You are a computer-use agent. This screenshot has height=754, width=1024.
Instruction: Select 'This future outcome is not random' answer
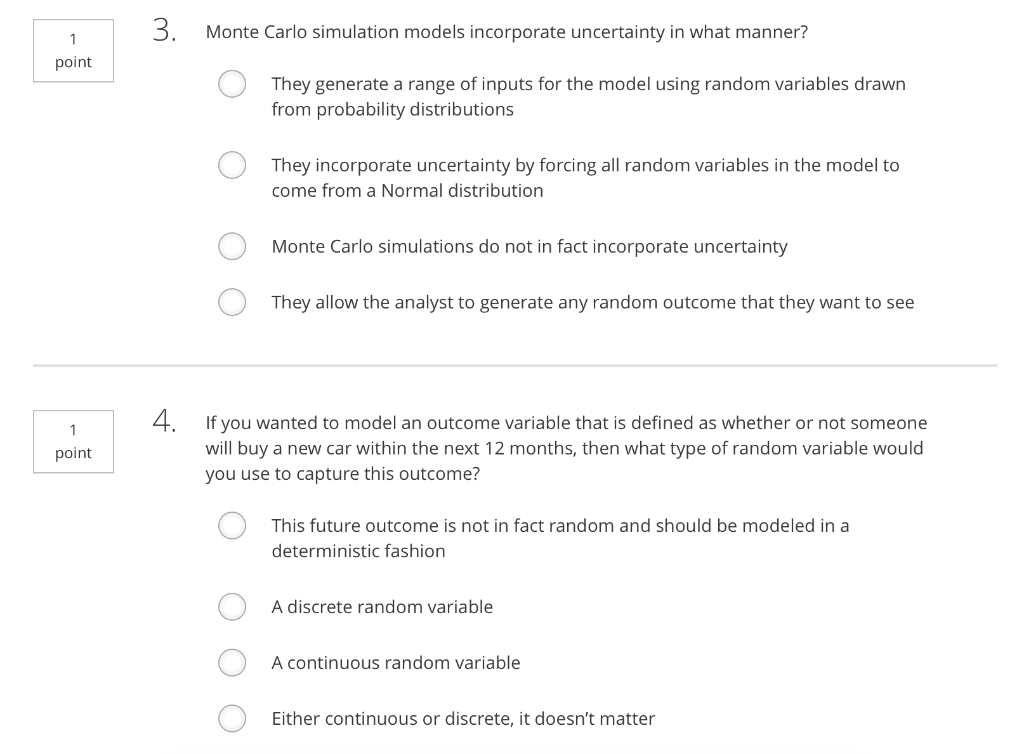(232, 525)
